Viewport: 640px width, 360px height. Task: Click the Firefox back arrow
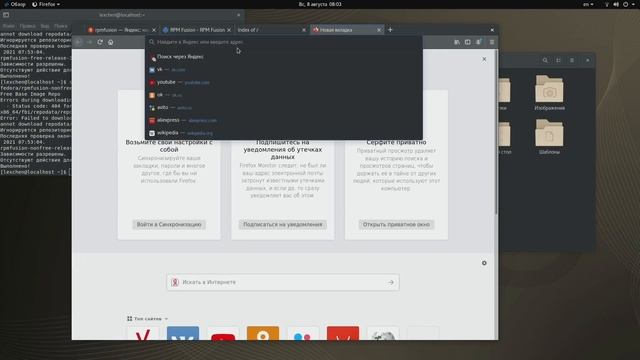(x=79, y=42)
